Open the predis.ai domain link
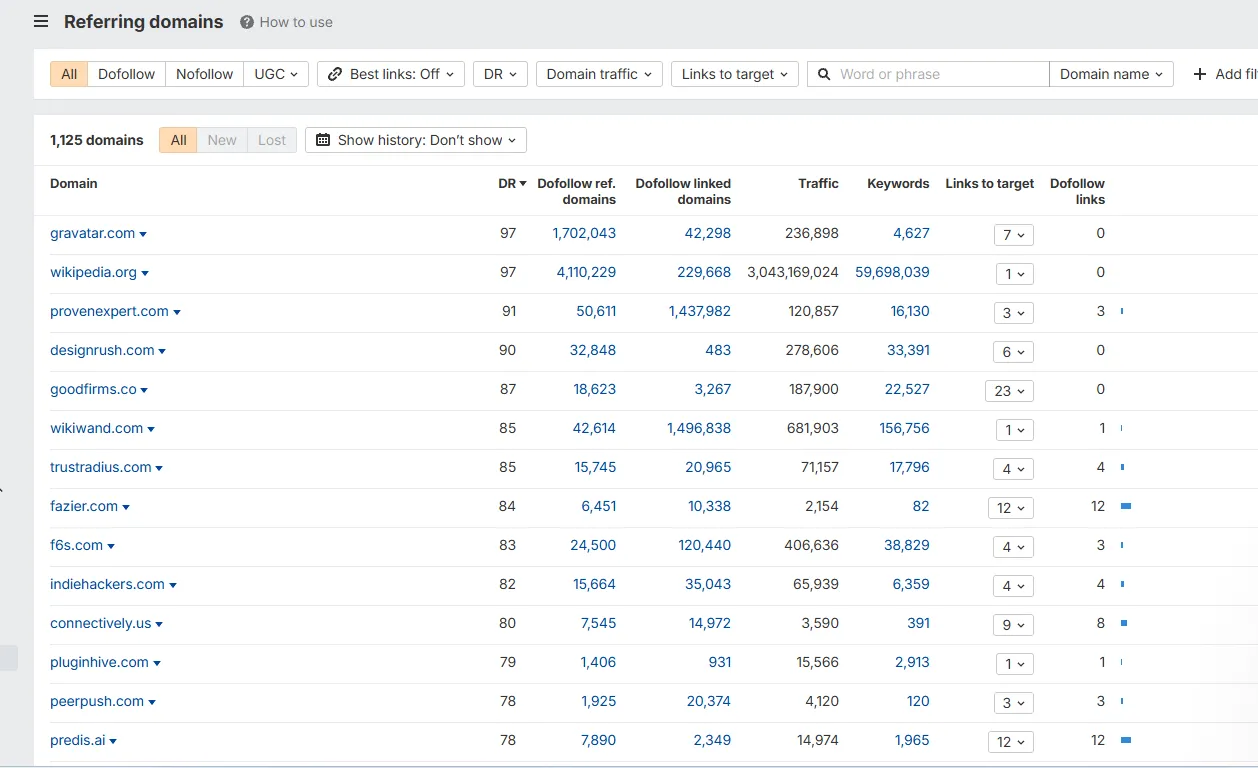1258x768 pixels. click(77, 740)
